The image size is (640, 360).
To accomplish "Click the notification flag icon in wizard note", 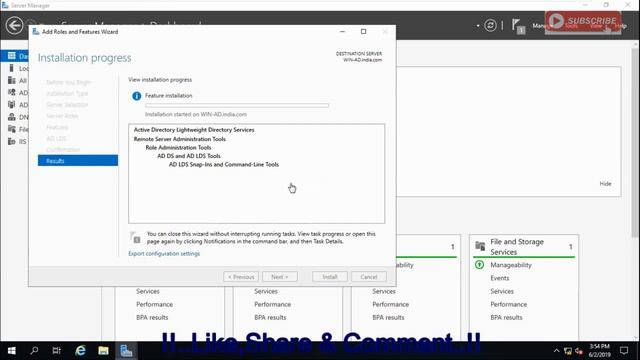I will (x=135, y=238).
